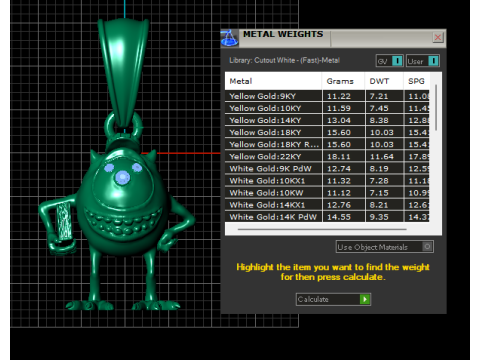The height and width of the screenshot is (360, 480).
Task: Select the Yellow Gold:18KY row
Action: click(327, 132)
